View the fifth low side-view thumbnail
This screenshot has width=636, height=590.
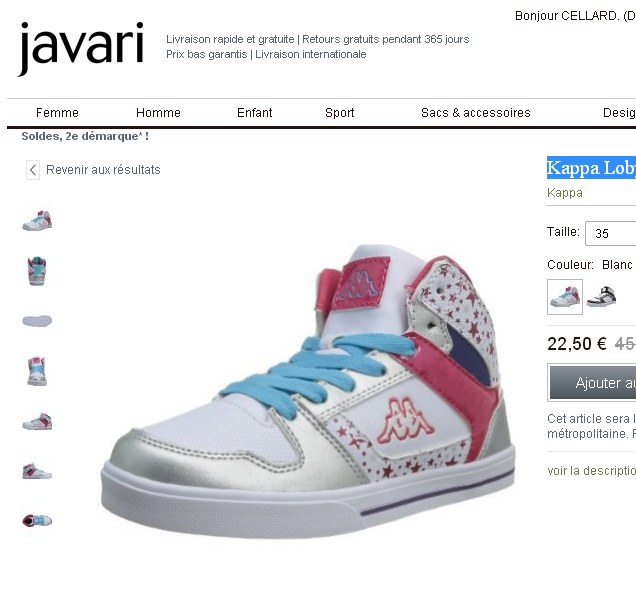point(37,421)
